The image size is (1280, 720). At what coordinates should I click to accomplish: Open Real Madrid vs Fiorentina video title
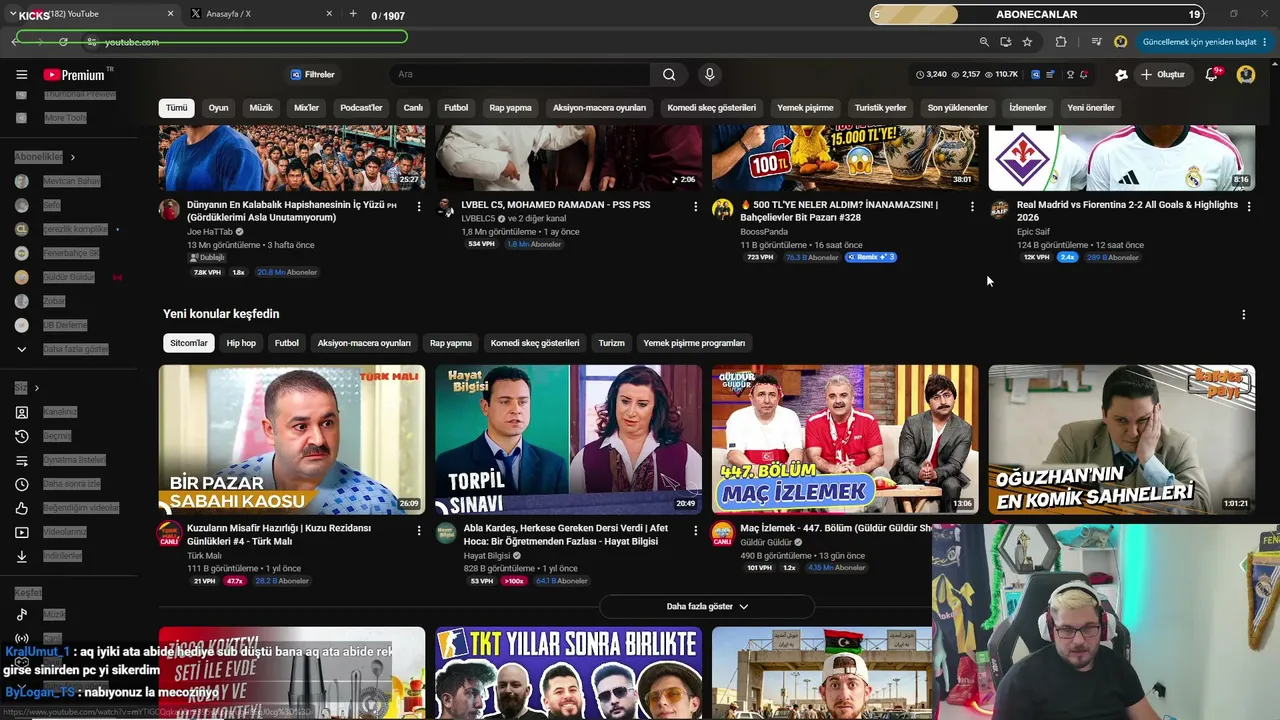1127,211
